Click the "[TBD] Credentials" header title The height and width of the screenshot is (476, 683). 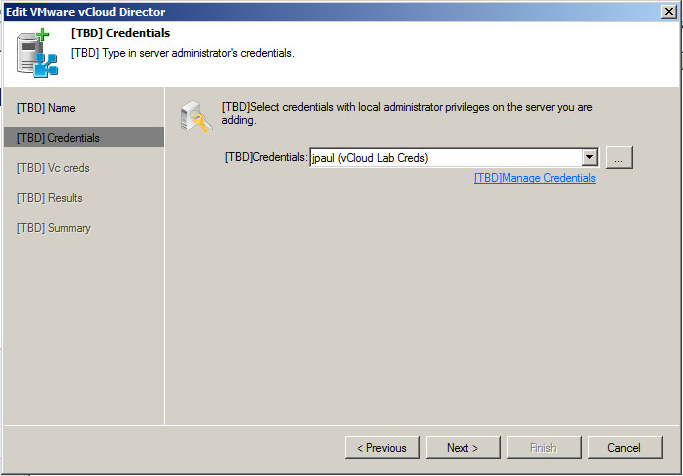[120, 33]
